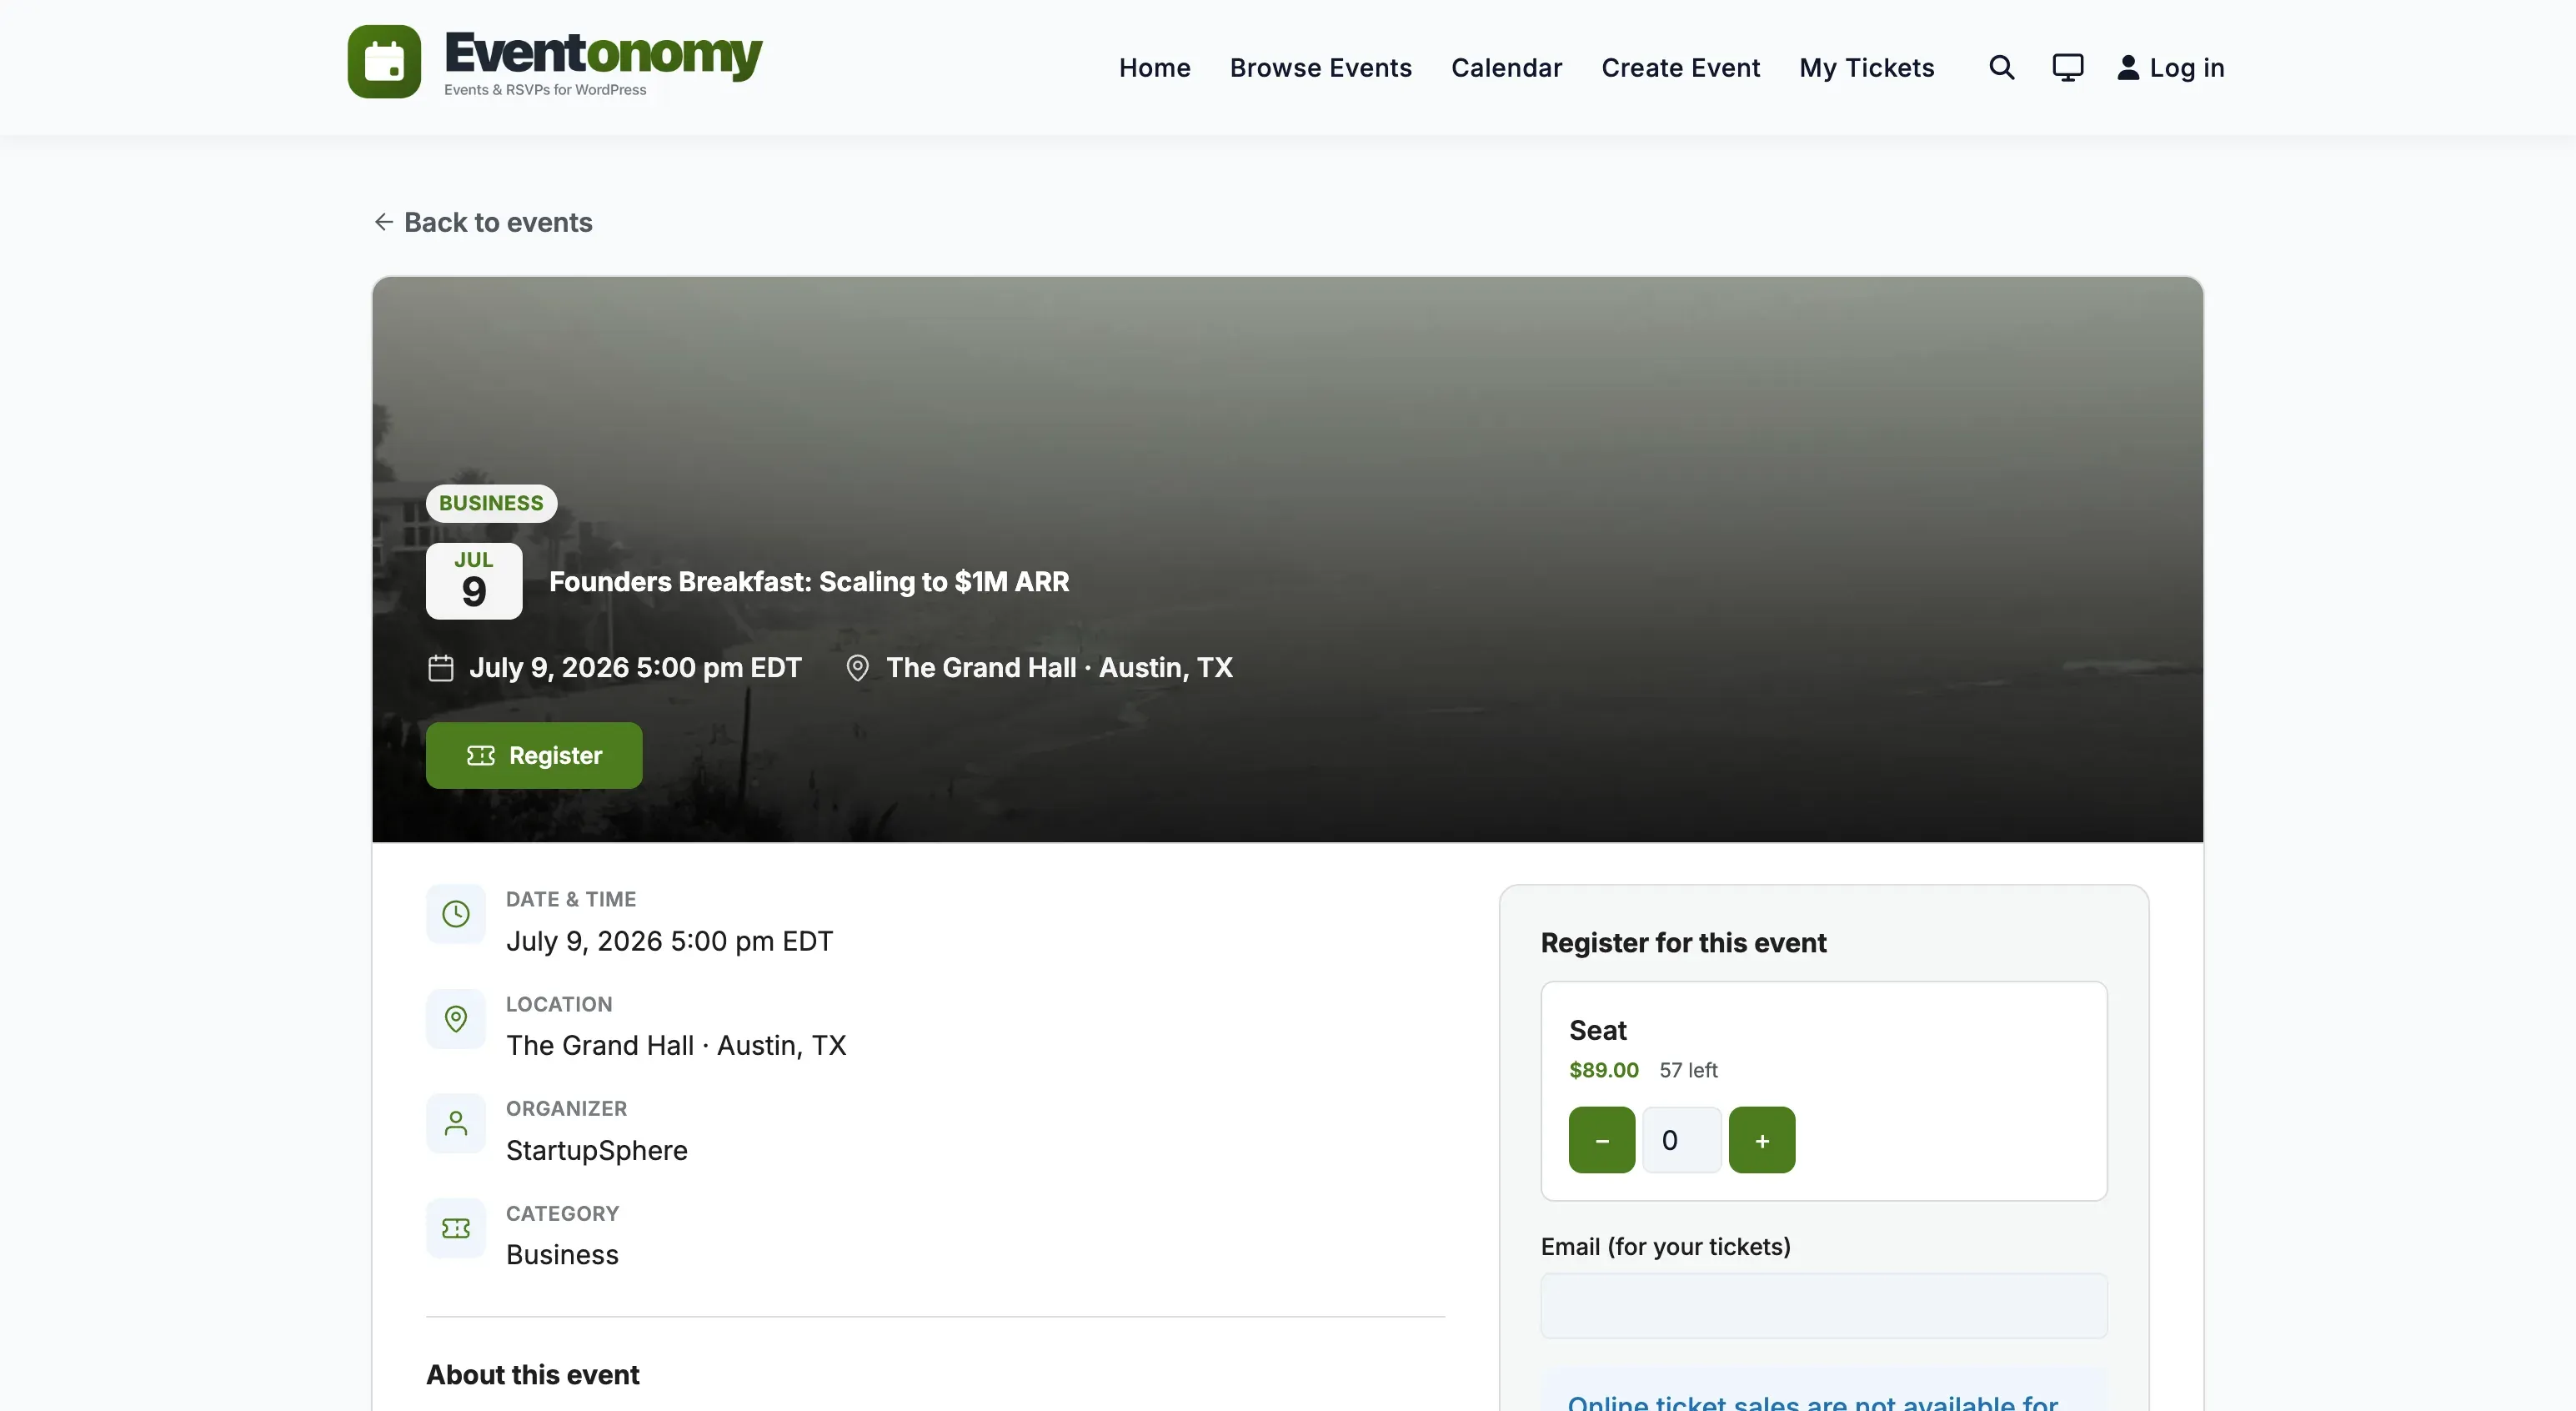Screen dimensions: 2576x1411
Task: Click the 57 left availability text
Action: click(1688, 1070)
